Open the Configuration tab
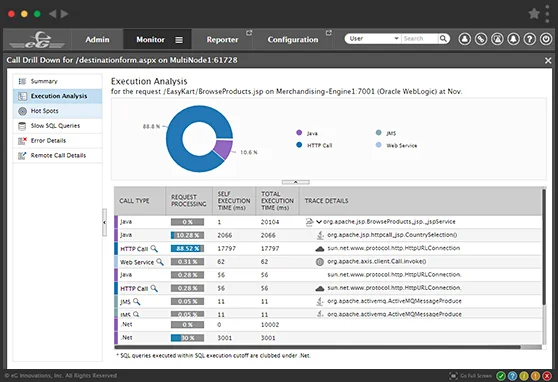 click(x=293, y=40)
